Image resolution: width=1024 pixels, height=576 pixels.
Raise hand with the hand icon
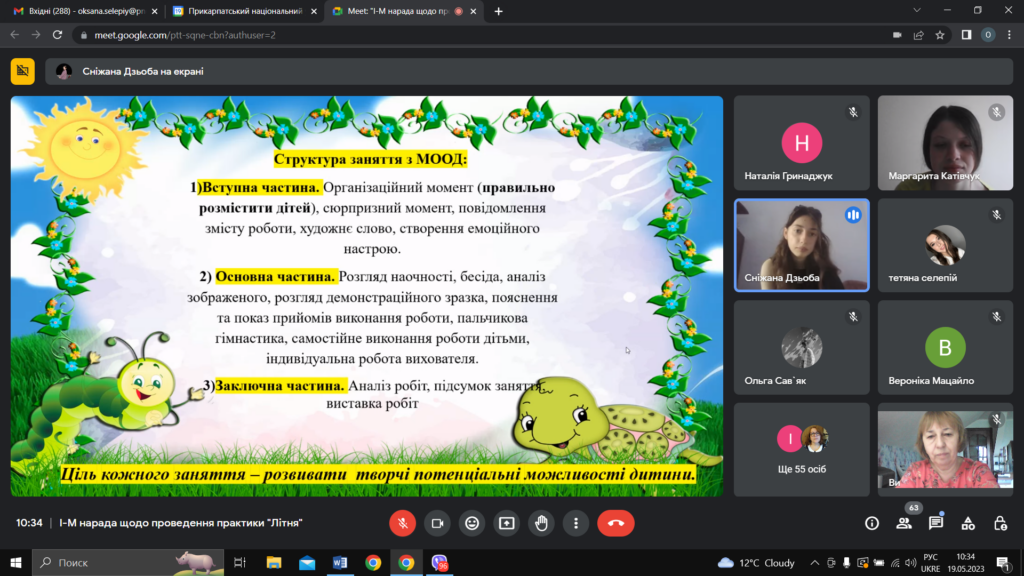[541, 523]
